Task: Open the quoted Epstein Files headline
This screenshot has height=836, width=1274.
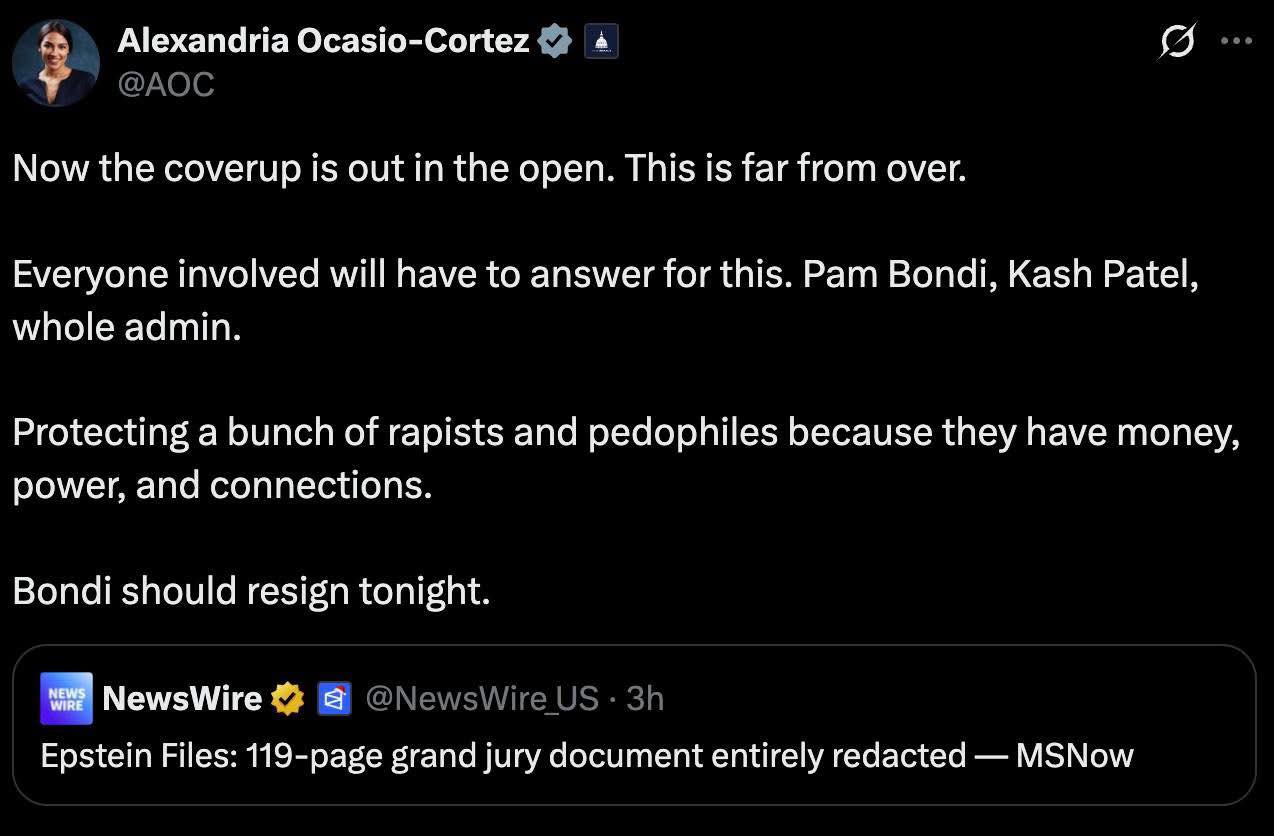Action: [x=500, y=755]
